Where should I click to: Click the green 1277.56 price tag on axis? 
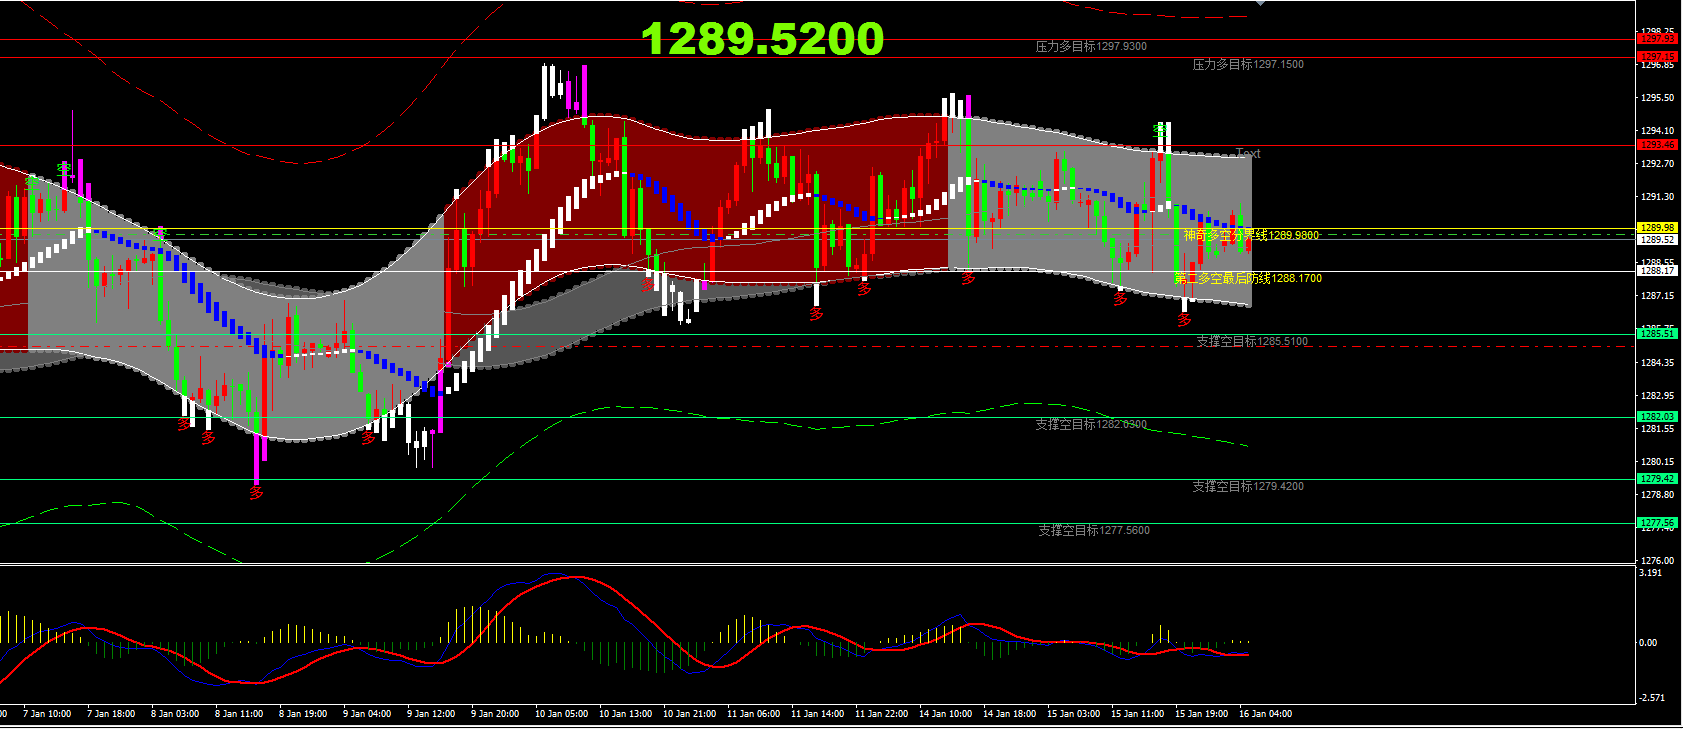[x=1657, y=522]
